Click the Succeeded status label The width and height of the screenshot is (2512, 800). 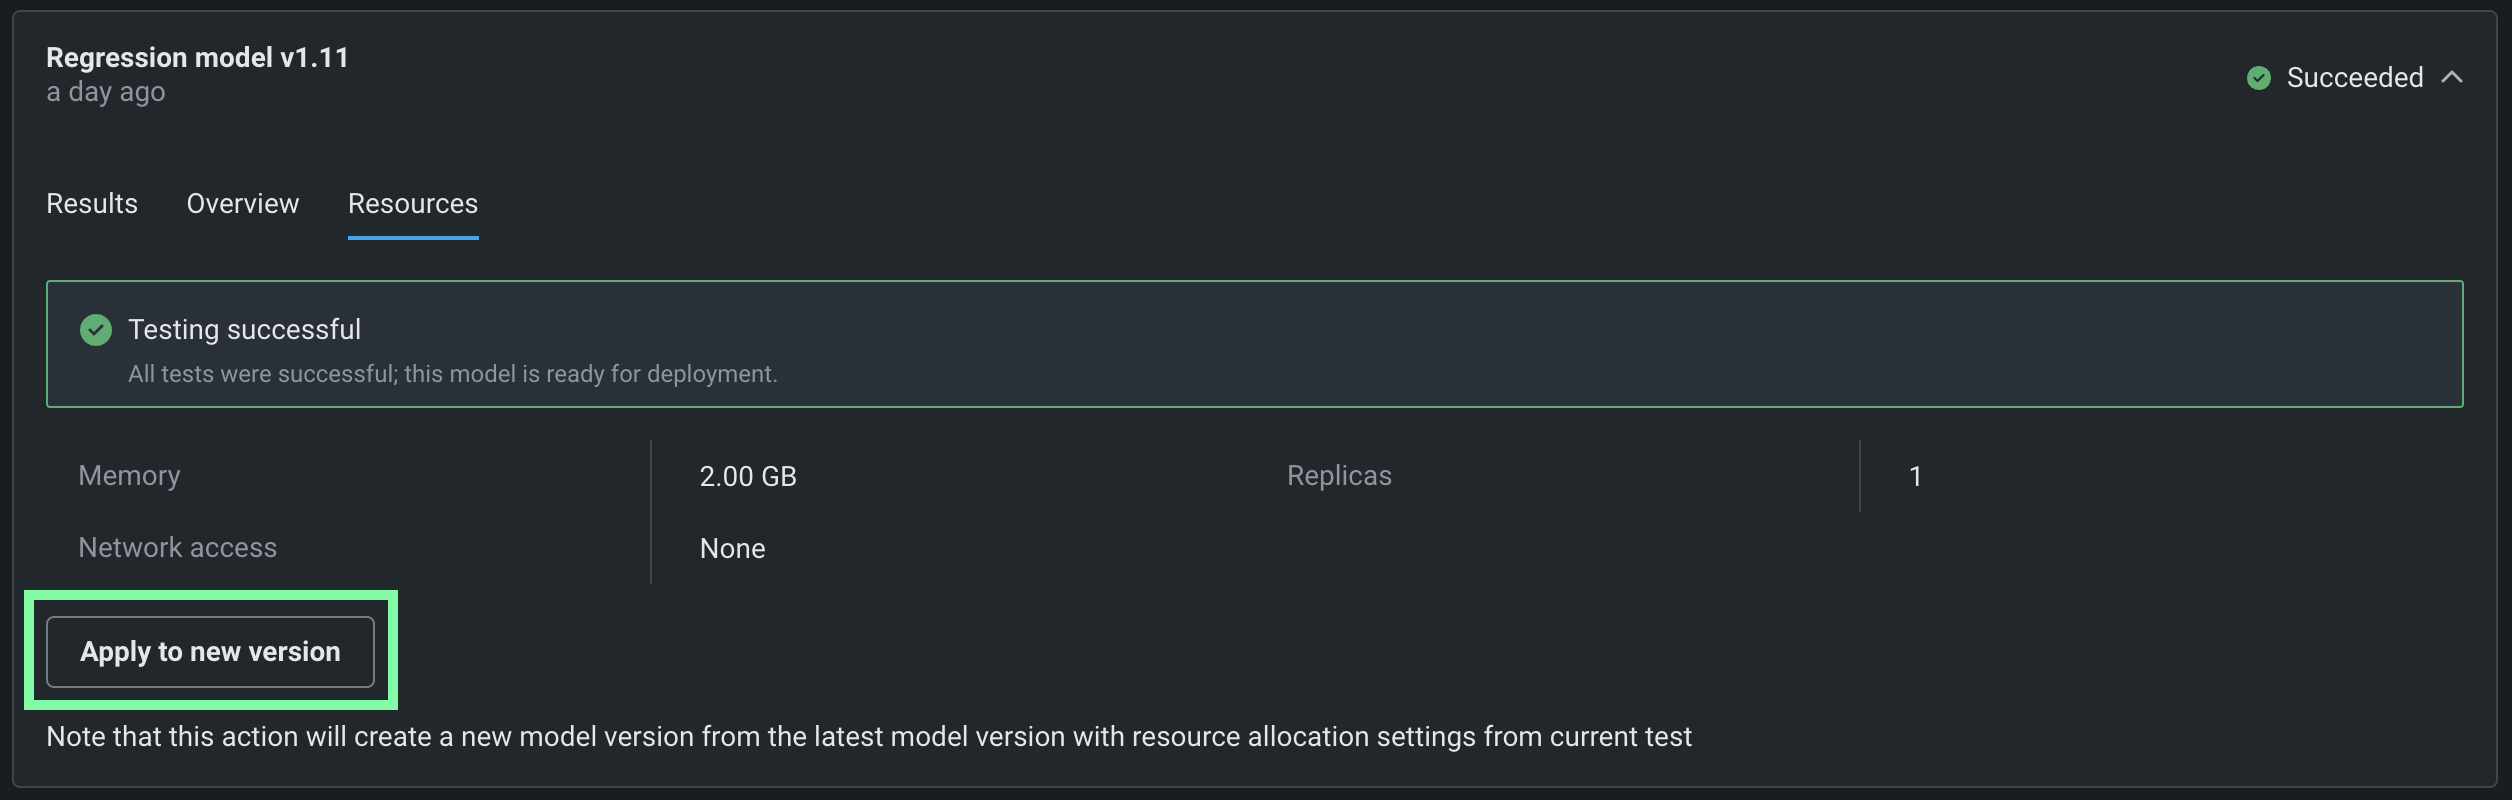[2354, 78]
